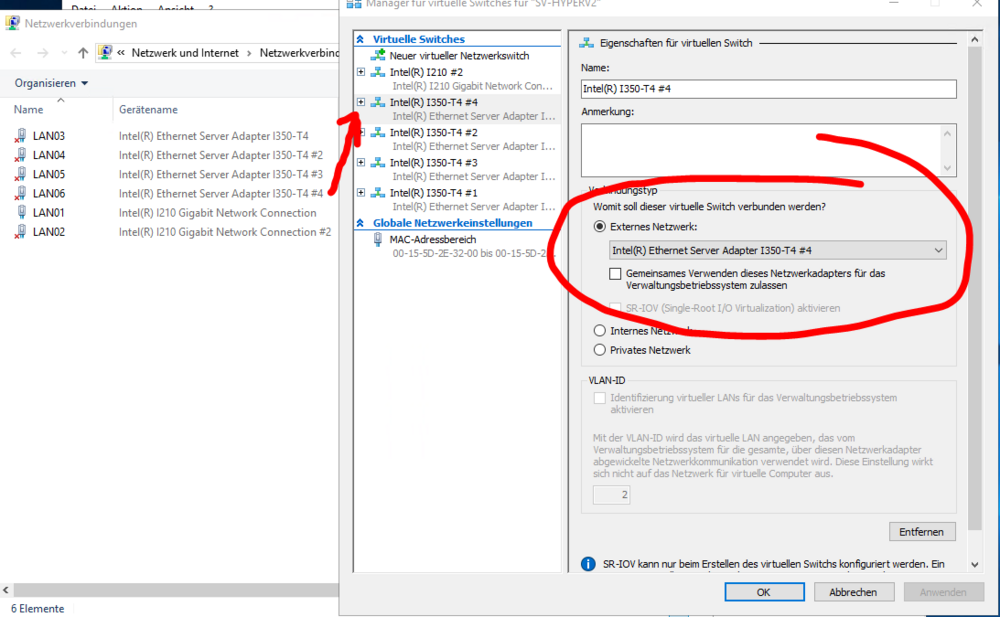The height and width of the screenshot is (617, 1000).
Task: Collapse the 'Virtuelle Switches' section
Action: [x=361, y=39]
